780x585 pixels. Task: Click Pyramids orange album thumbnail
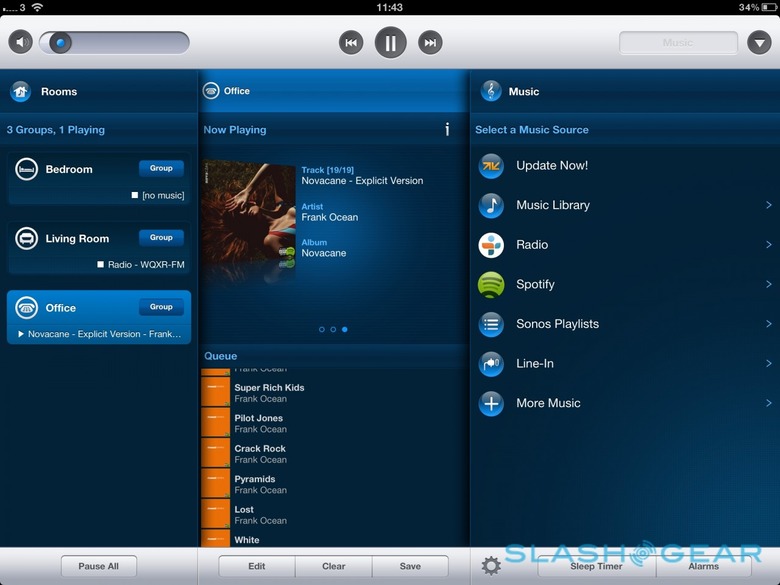(x=215, y=484)
